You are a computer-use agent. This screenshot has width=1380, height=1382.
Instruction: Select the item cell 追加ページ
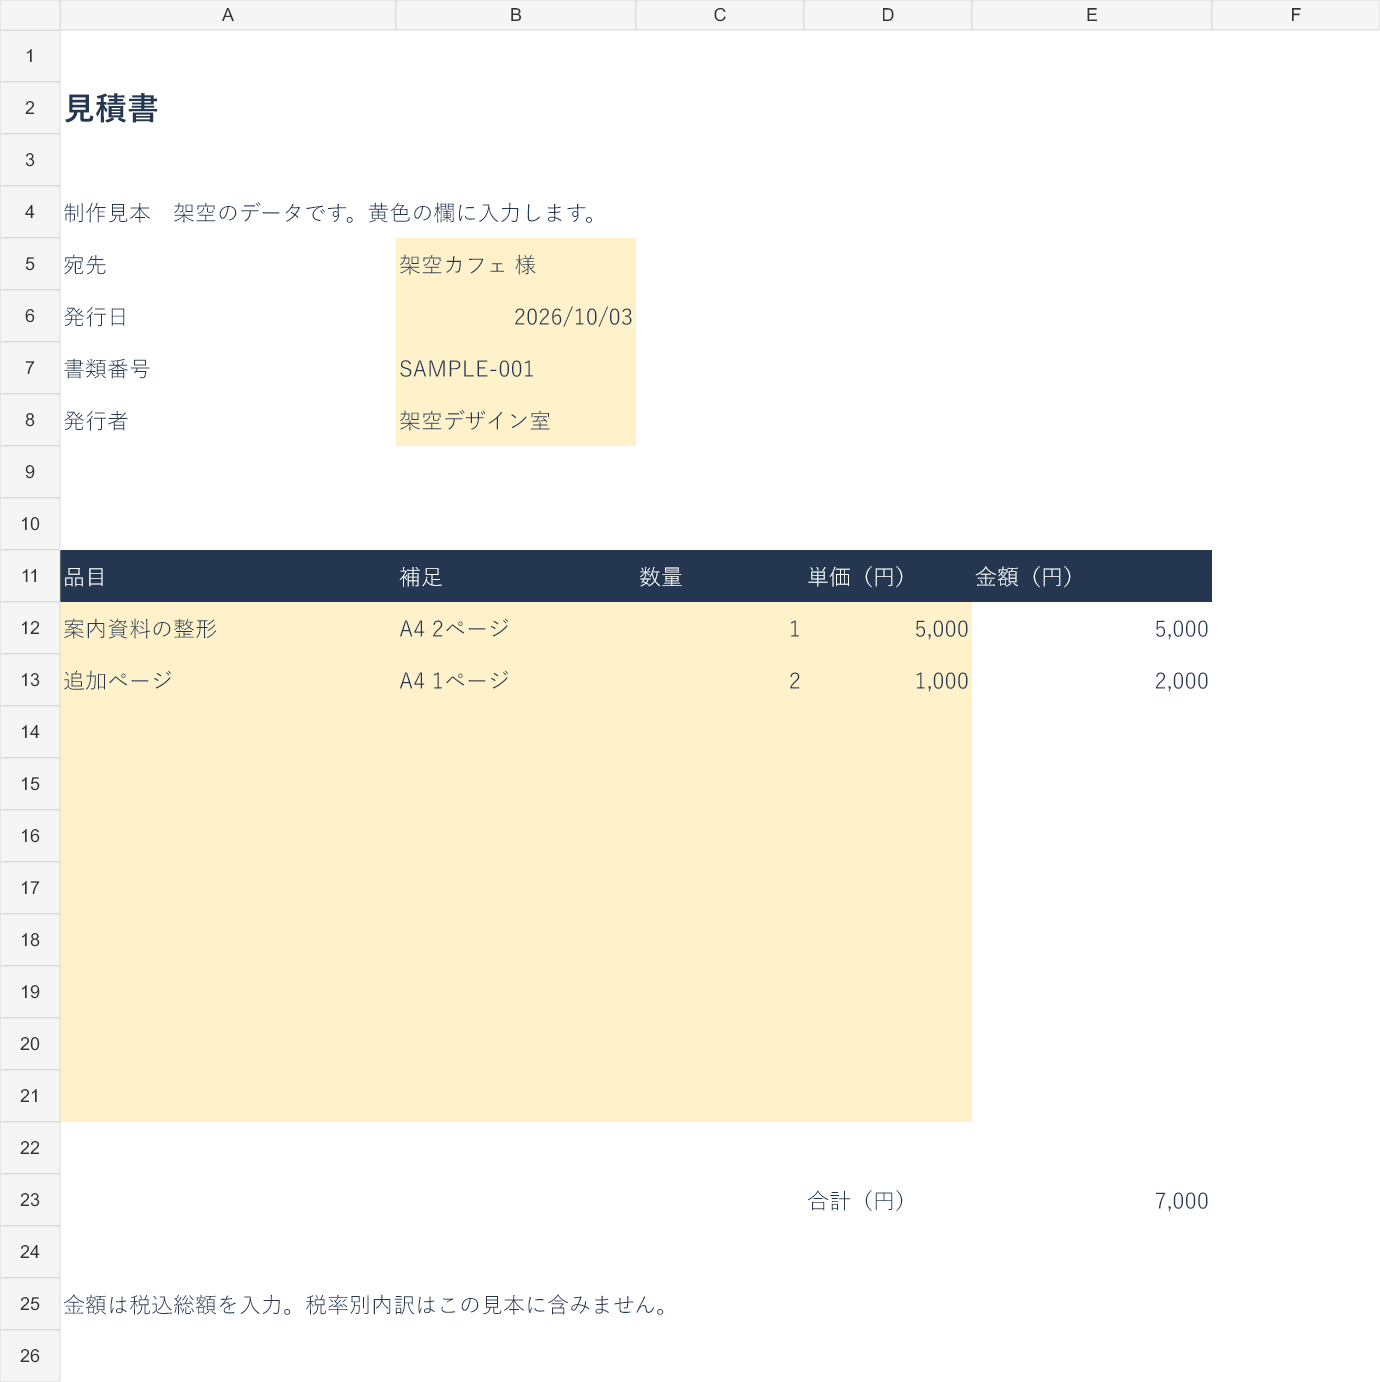[x=228, y=680]
